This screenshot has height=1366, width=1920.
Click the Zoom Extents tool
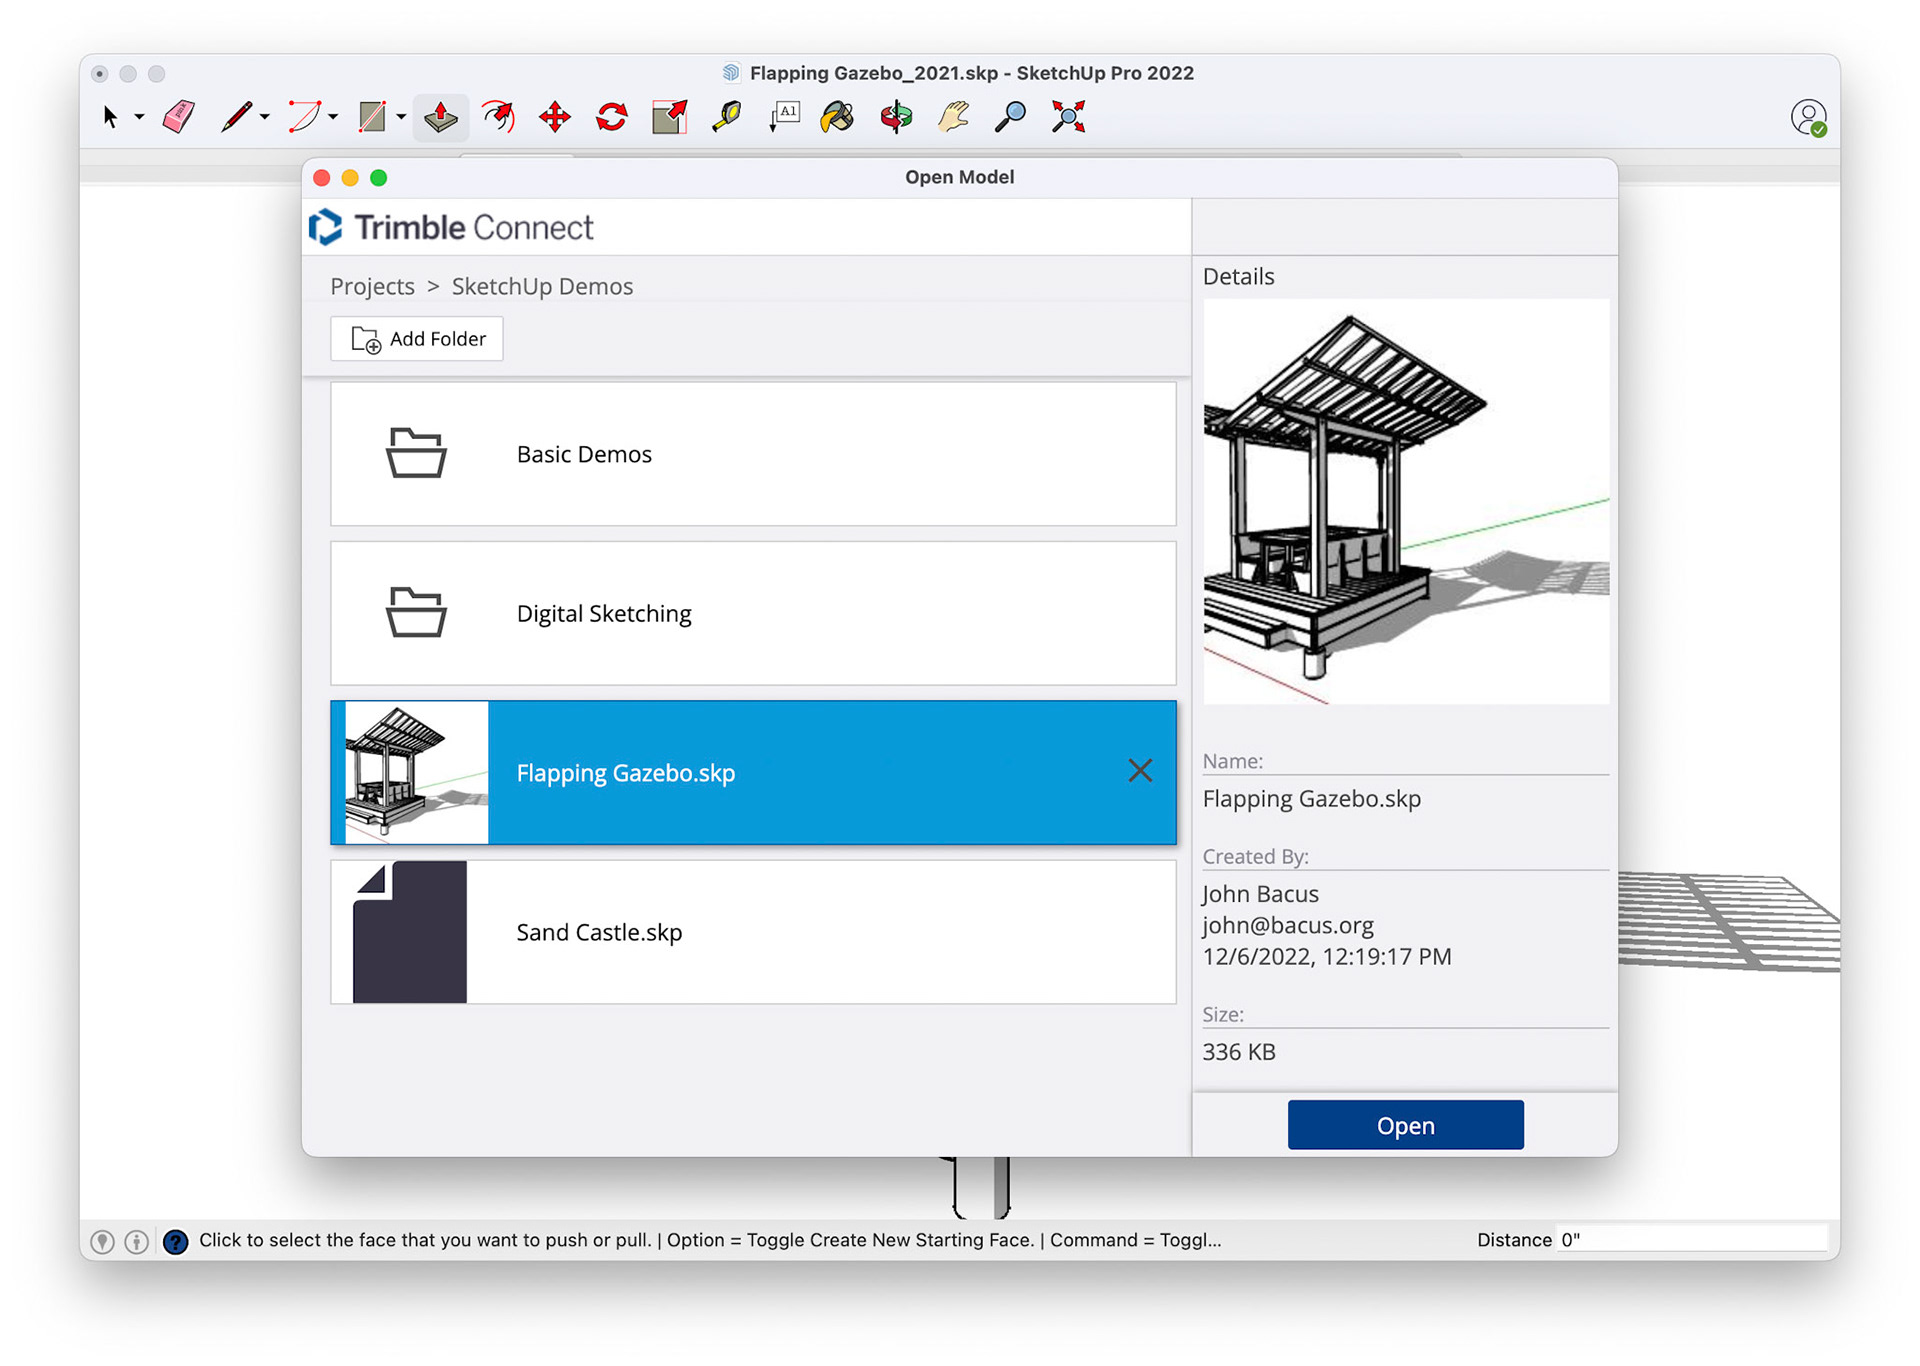(1068, 117)
